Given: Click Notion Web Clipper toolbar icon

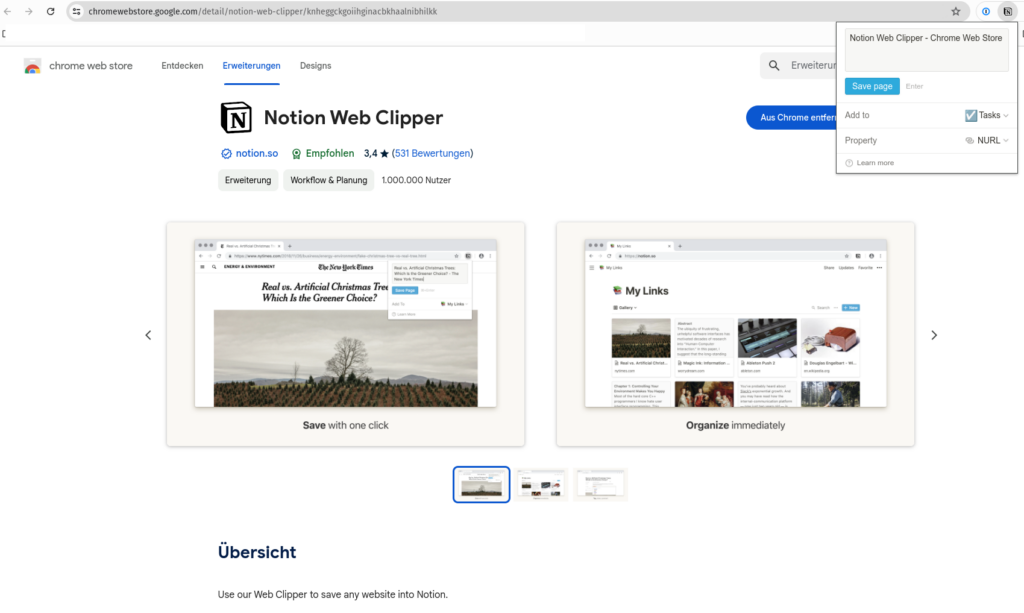Looking at the screenshot, I should [1008, 11].
